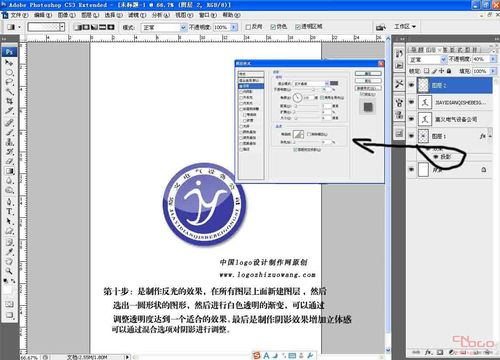Select the Move tool

[x=9, y=62]
